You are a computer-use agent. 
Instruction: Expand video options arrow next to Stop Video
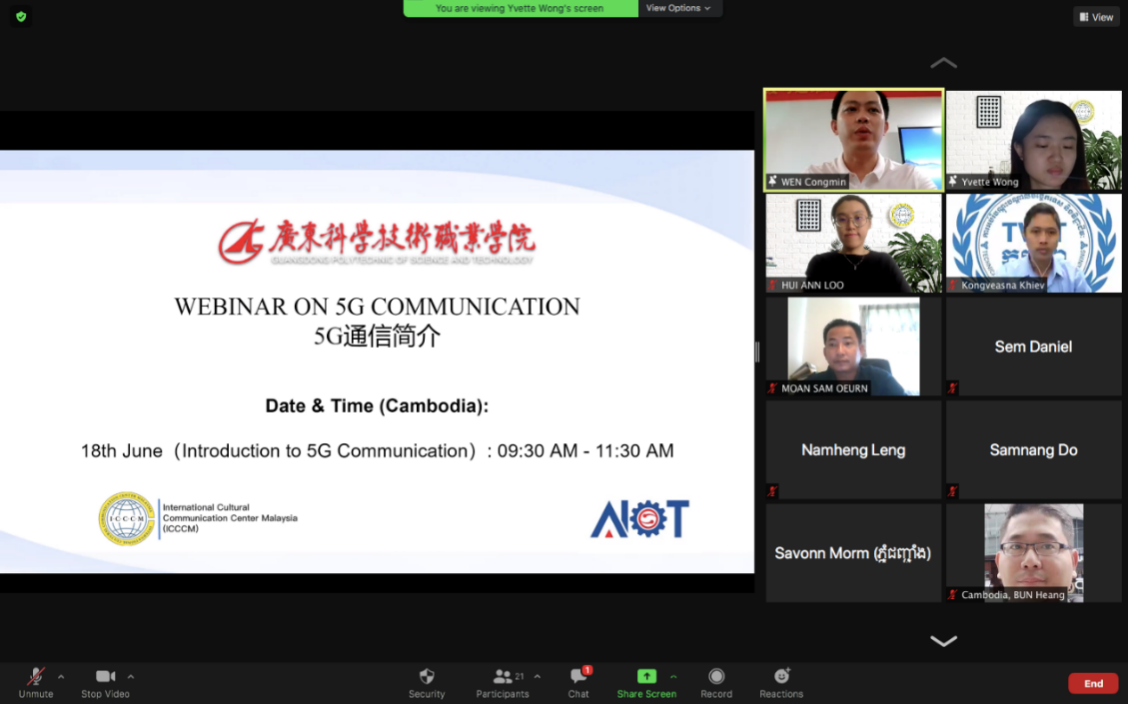coord(131,676)
